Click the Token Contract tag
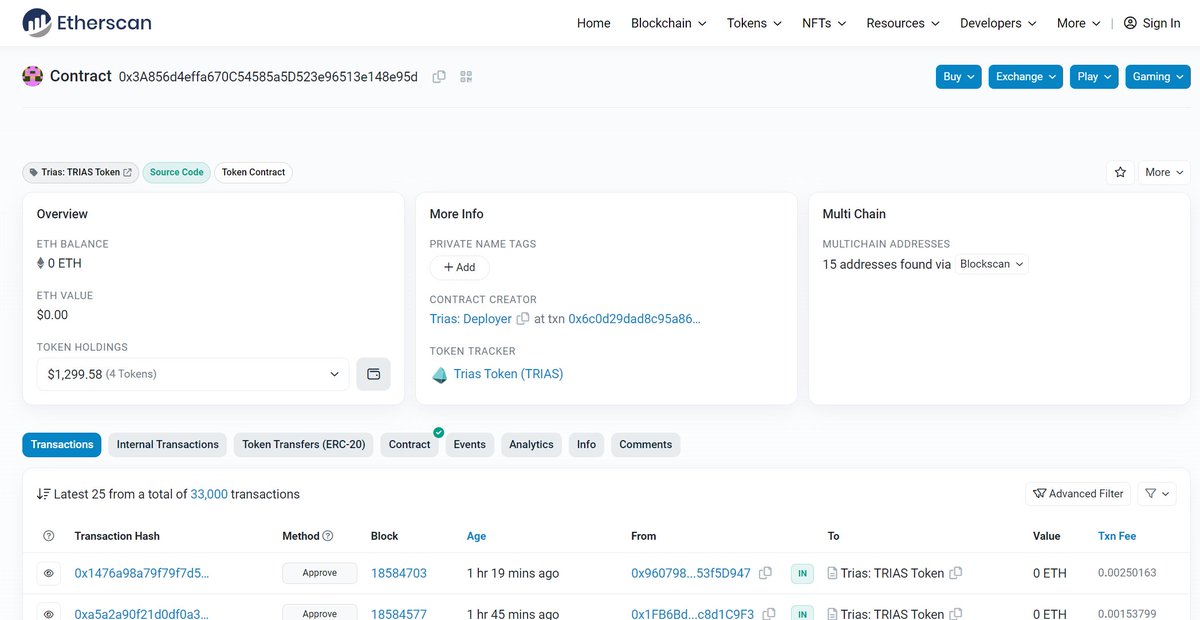The height and width of the screenshot is (620, 1200). point(254,172)
